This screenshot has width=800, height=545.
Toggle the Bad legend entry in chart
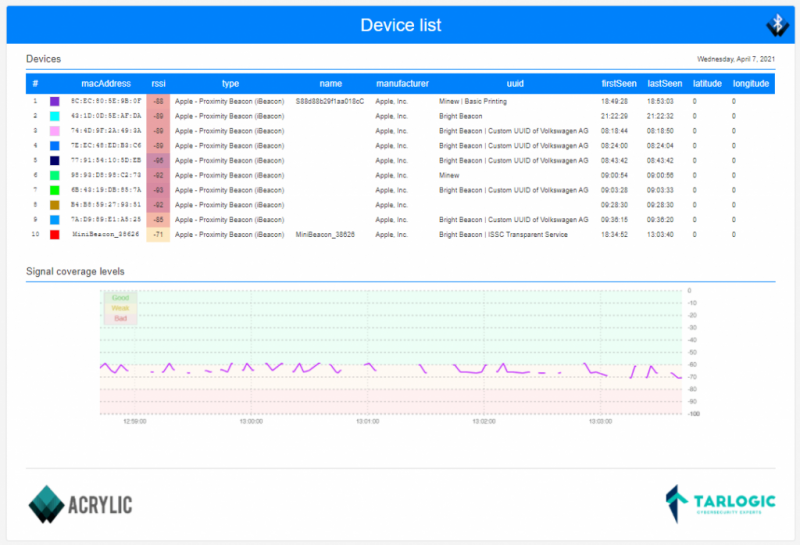[120, 318]
